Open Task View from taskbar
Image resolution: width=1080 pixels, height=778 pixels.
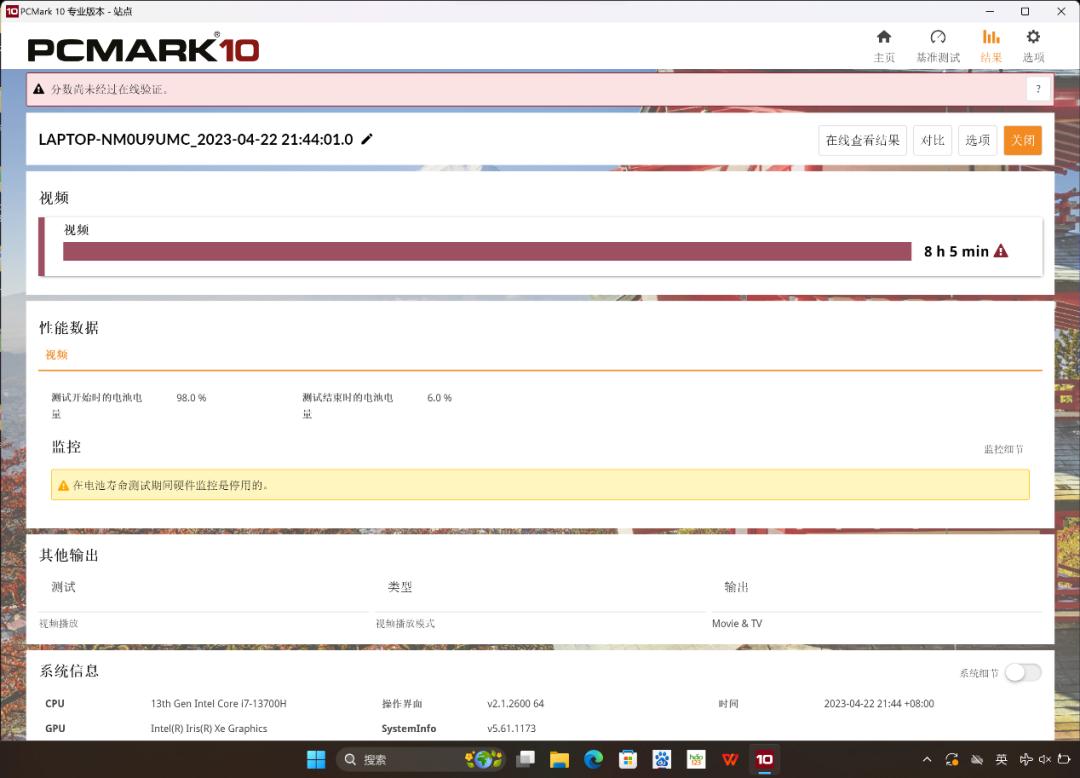point(526,759)
